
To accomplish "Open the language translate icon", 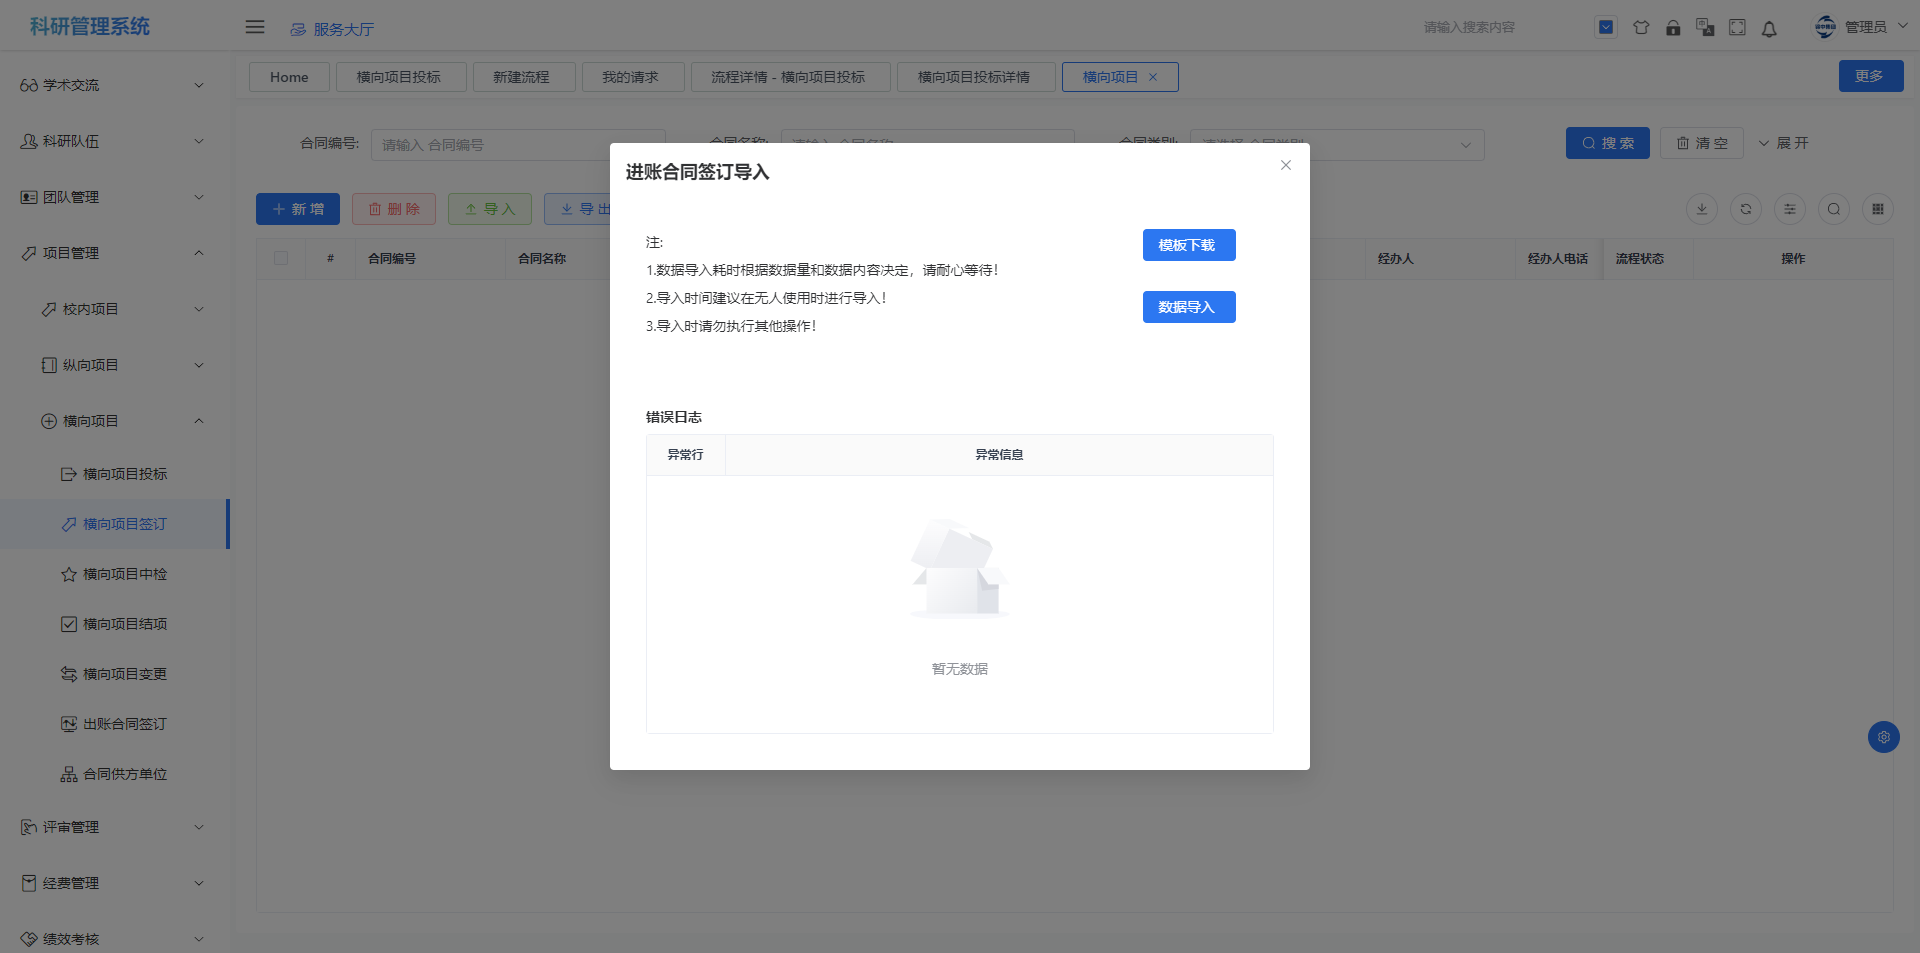I will click(x=1705, y=28).
